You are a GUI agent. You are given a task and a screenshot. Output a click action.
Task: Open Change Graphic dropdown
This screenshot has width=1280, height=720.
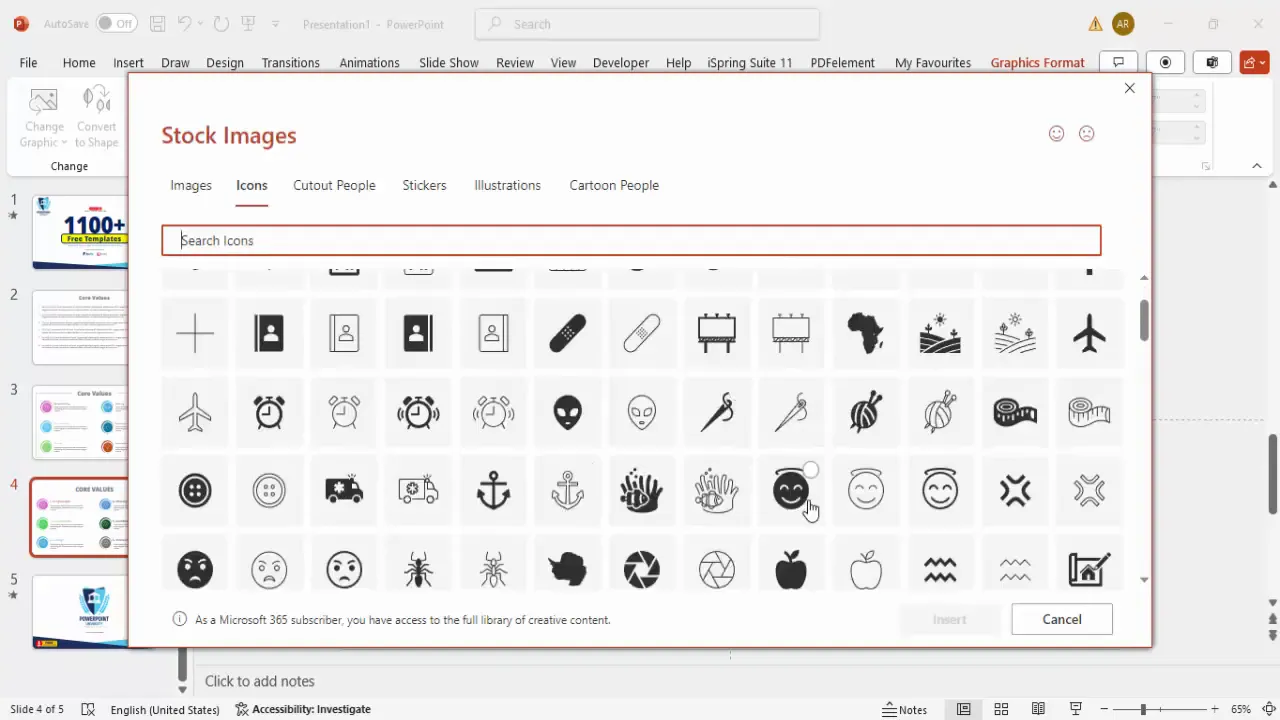tap(44, 118)
